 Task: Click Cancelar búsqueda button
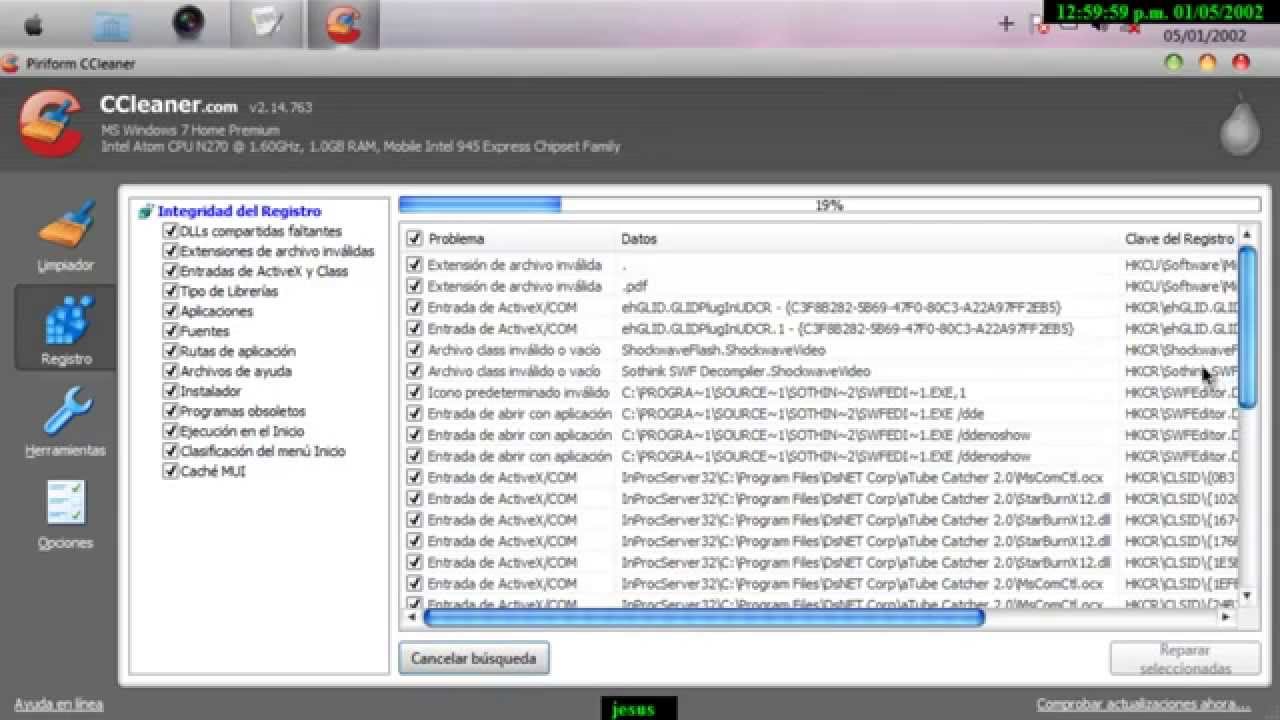point(474,658)
